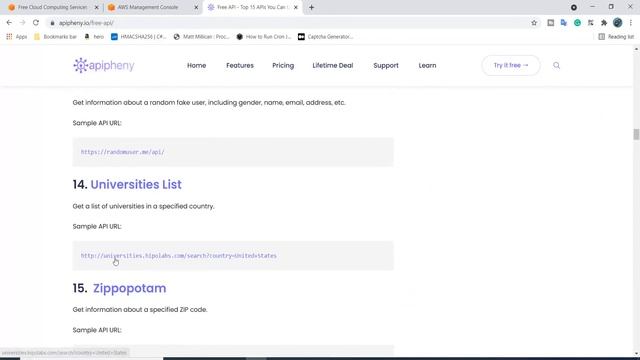
Task: Click the scrollbar up arrow
Action: (636, 49)
